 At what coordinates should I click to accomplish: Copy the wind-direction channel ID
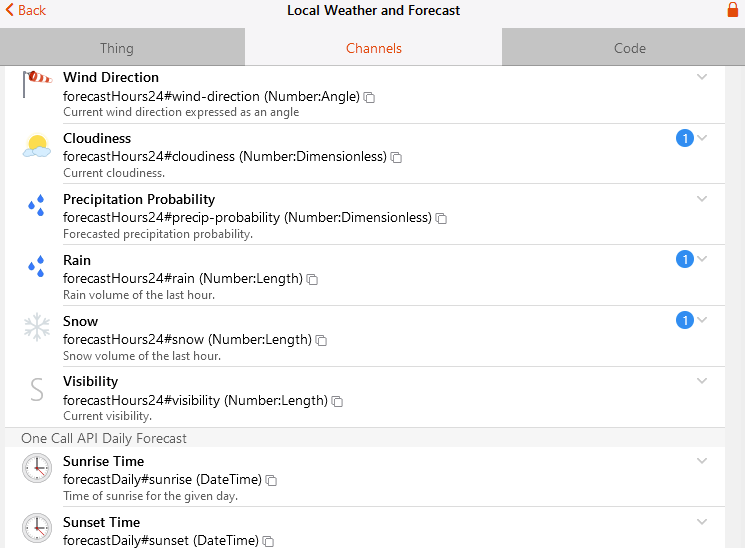click(369, 97)
